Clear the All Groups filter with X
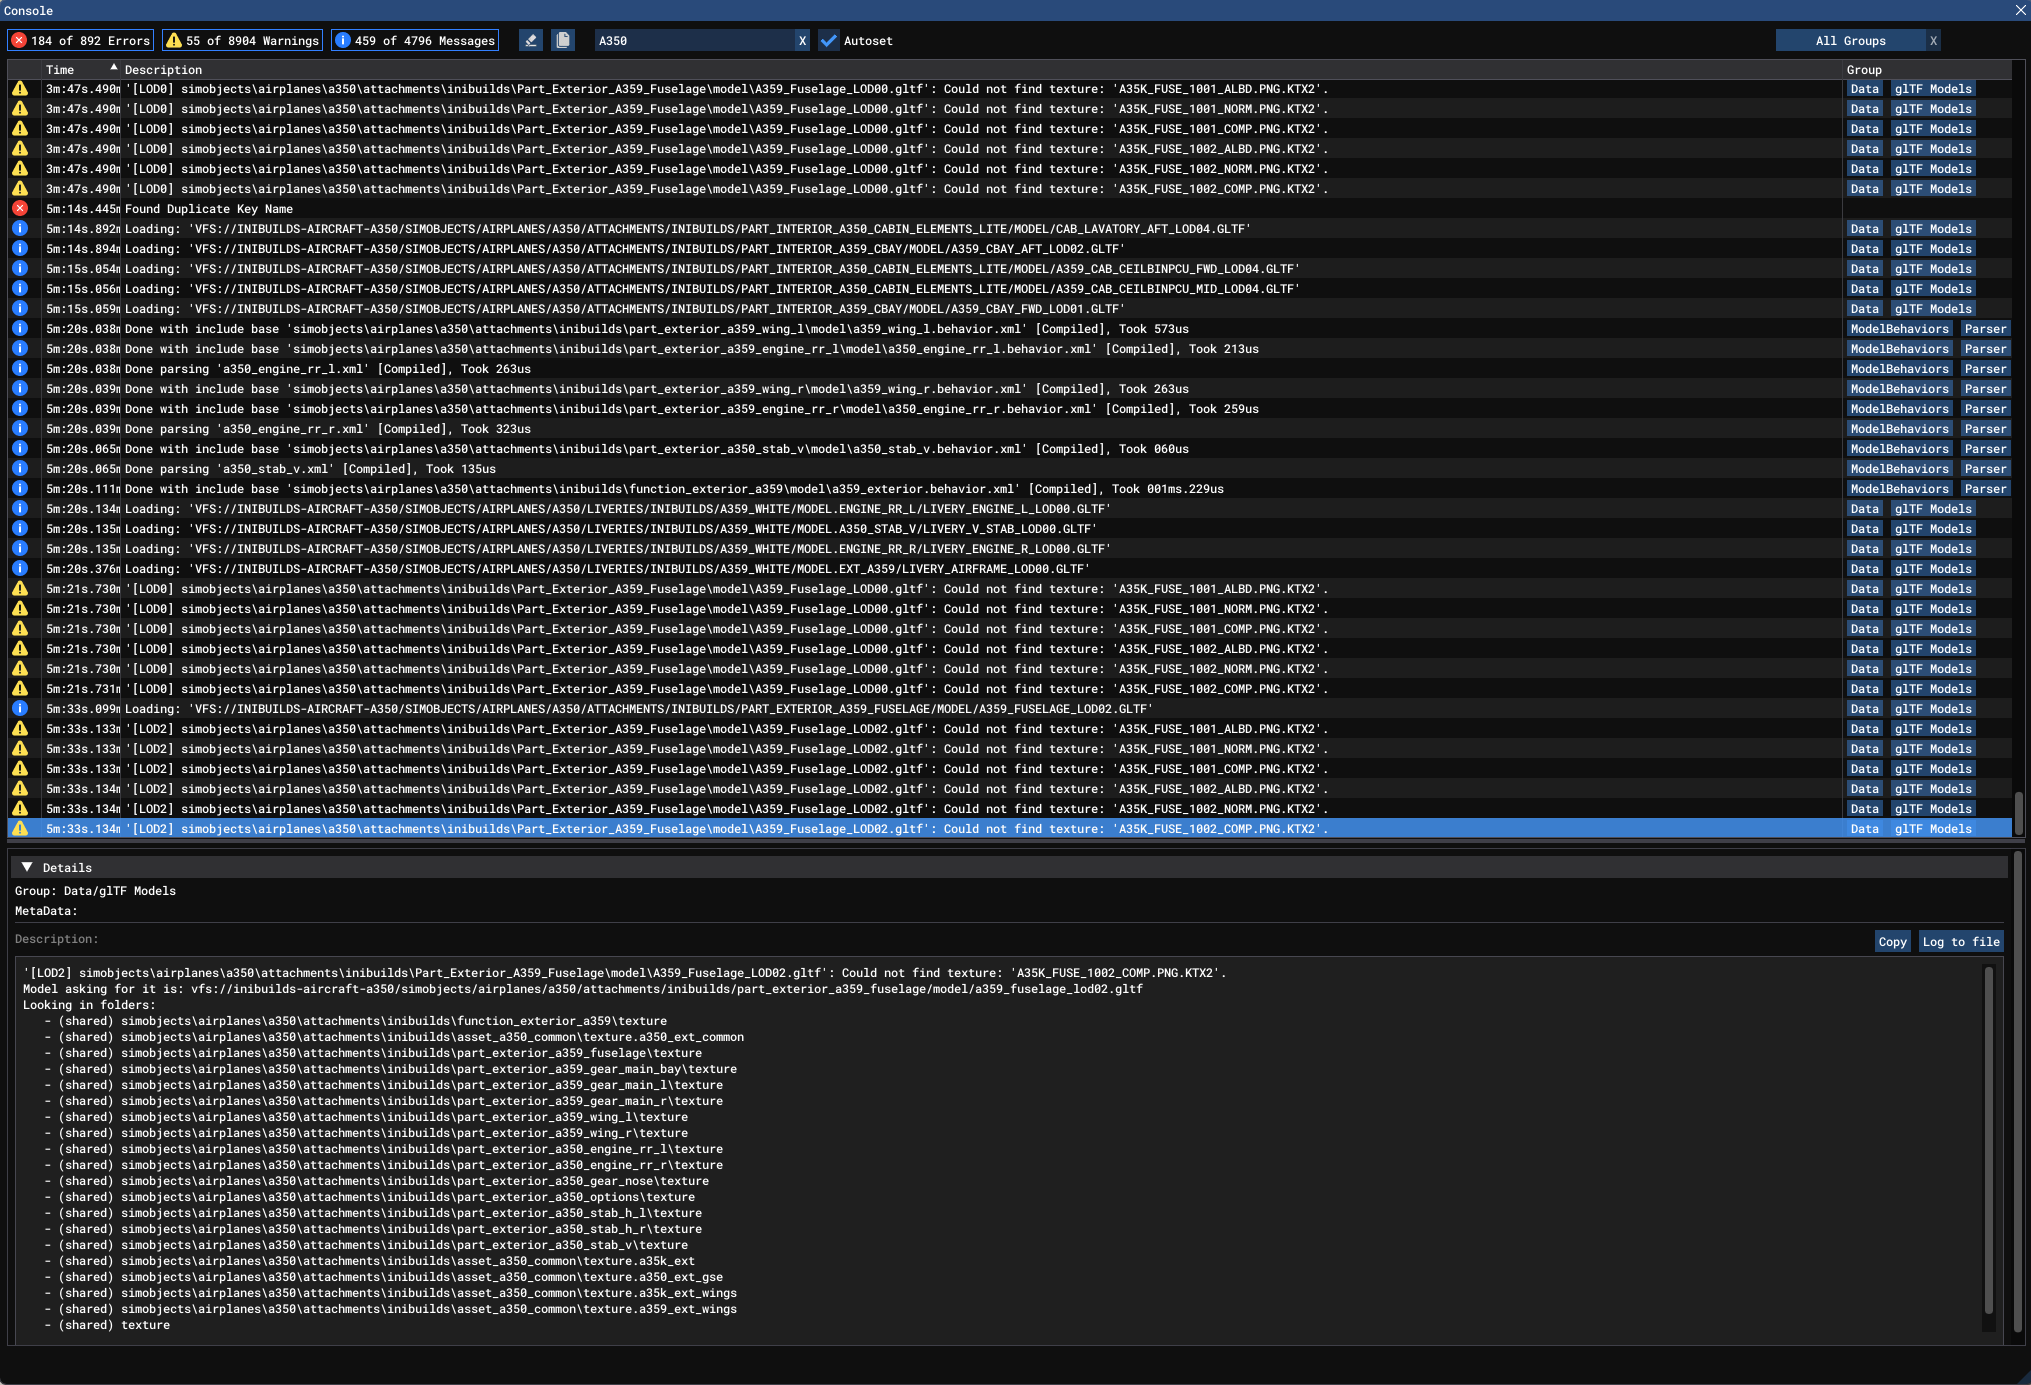This screenshot has height=1385, width=2031. (x=1933, y=41)
